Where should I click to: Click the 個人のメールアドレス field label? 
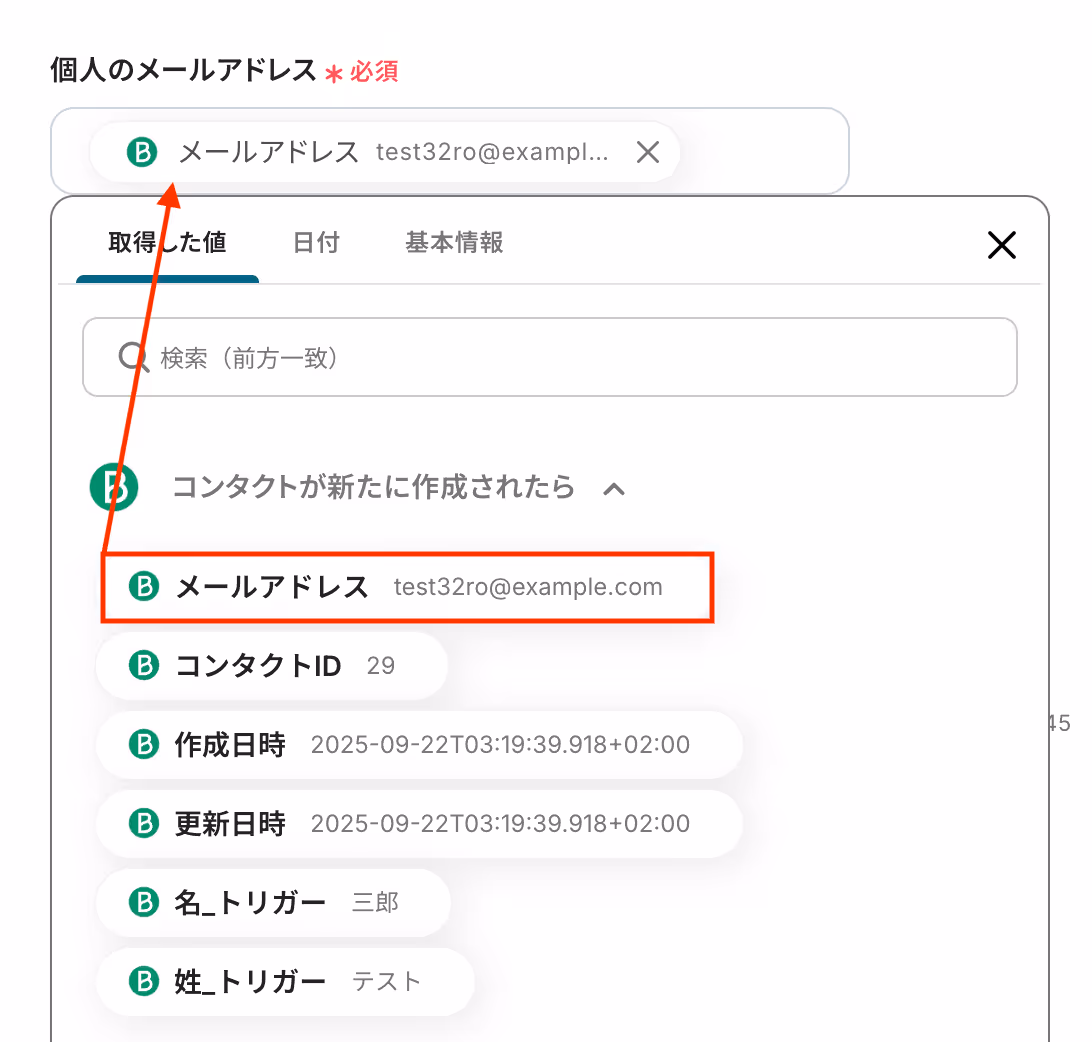click(x=183, y=70)
